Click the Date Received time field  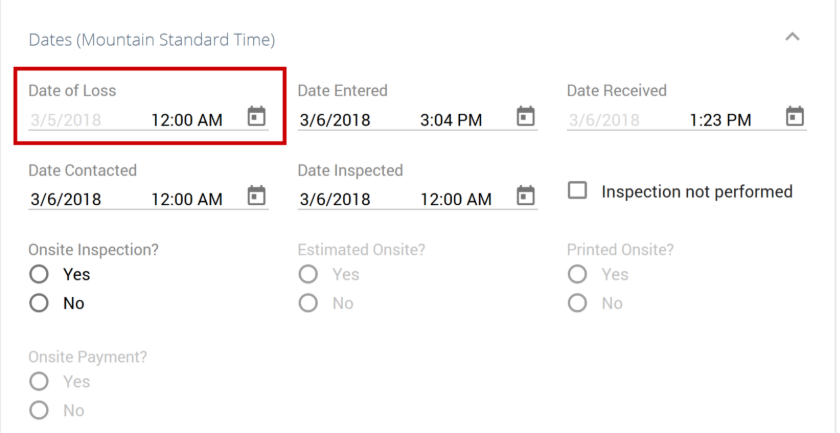720,120
